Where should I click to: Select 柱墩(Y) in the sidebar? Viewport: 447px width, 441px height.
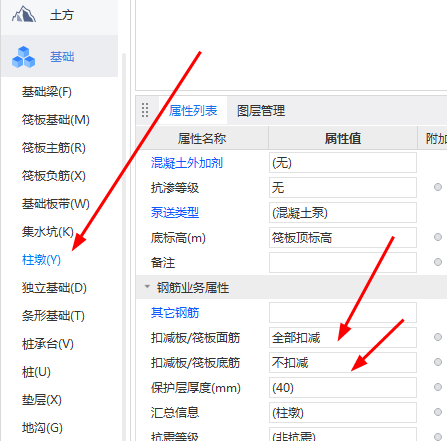(41, 260)
